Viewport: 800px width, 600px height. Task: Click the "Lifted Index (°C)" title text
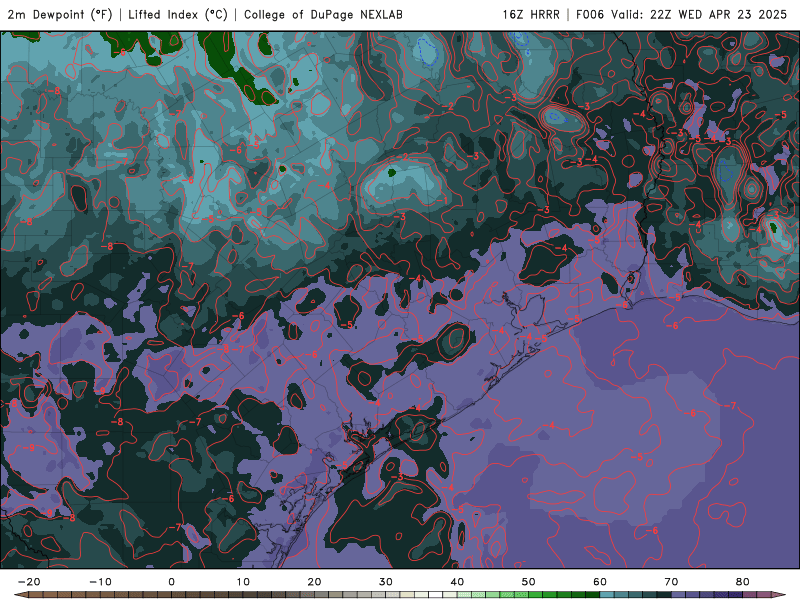click(178, 14)
